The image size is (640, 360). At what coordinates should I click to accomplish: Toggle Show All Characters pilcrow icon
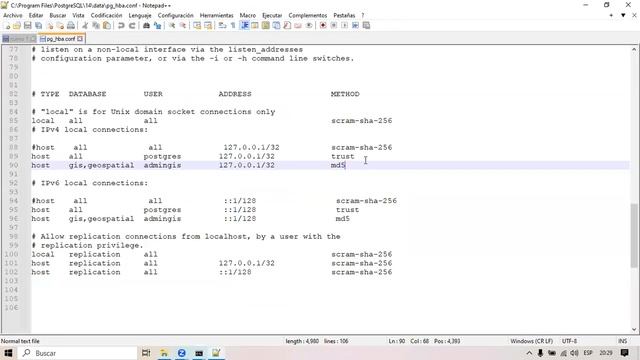click(233, 26)
